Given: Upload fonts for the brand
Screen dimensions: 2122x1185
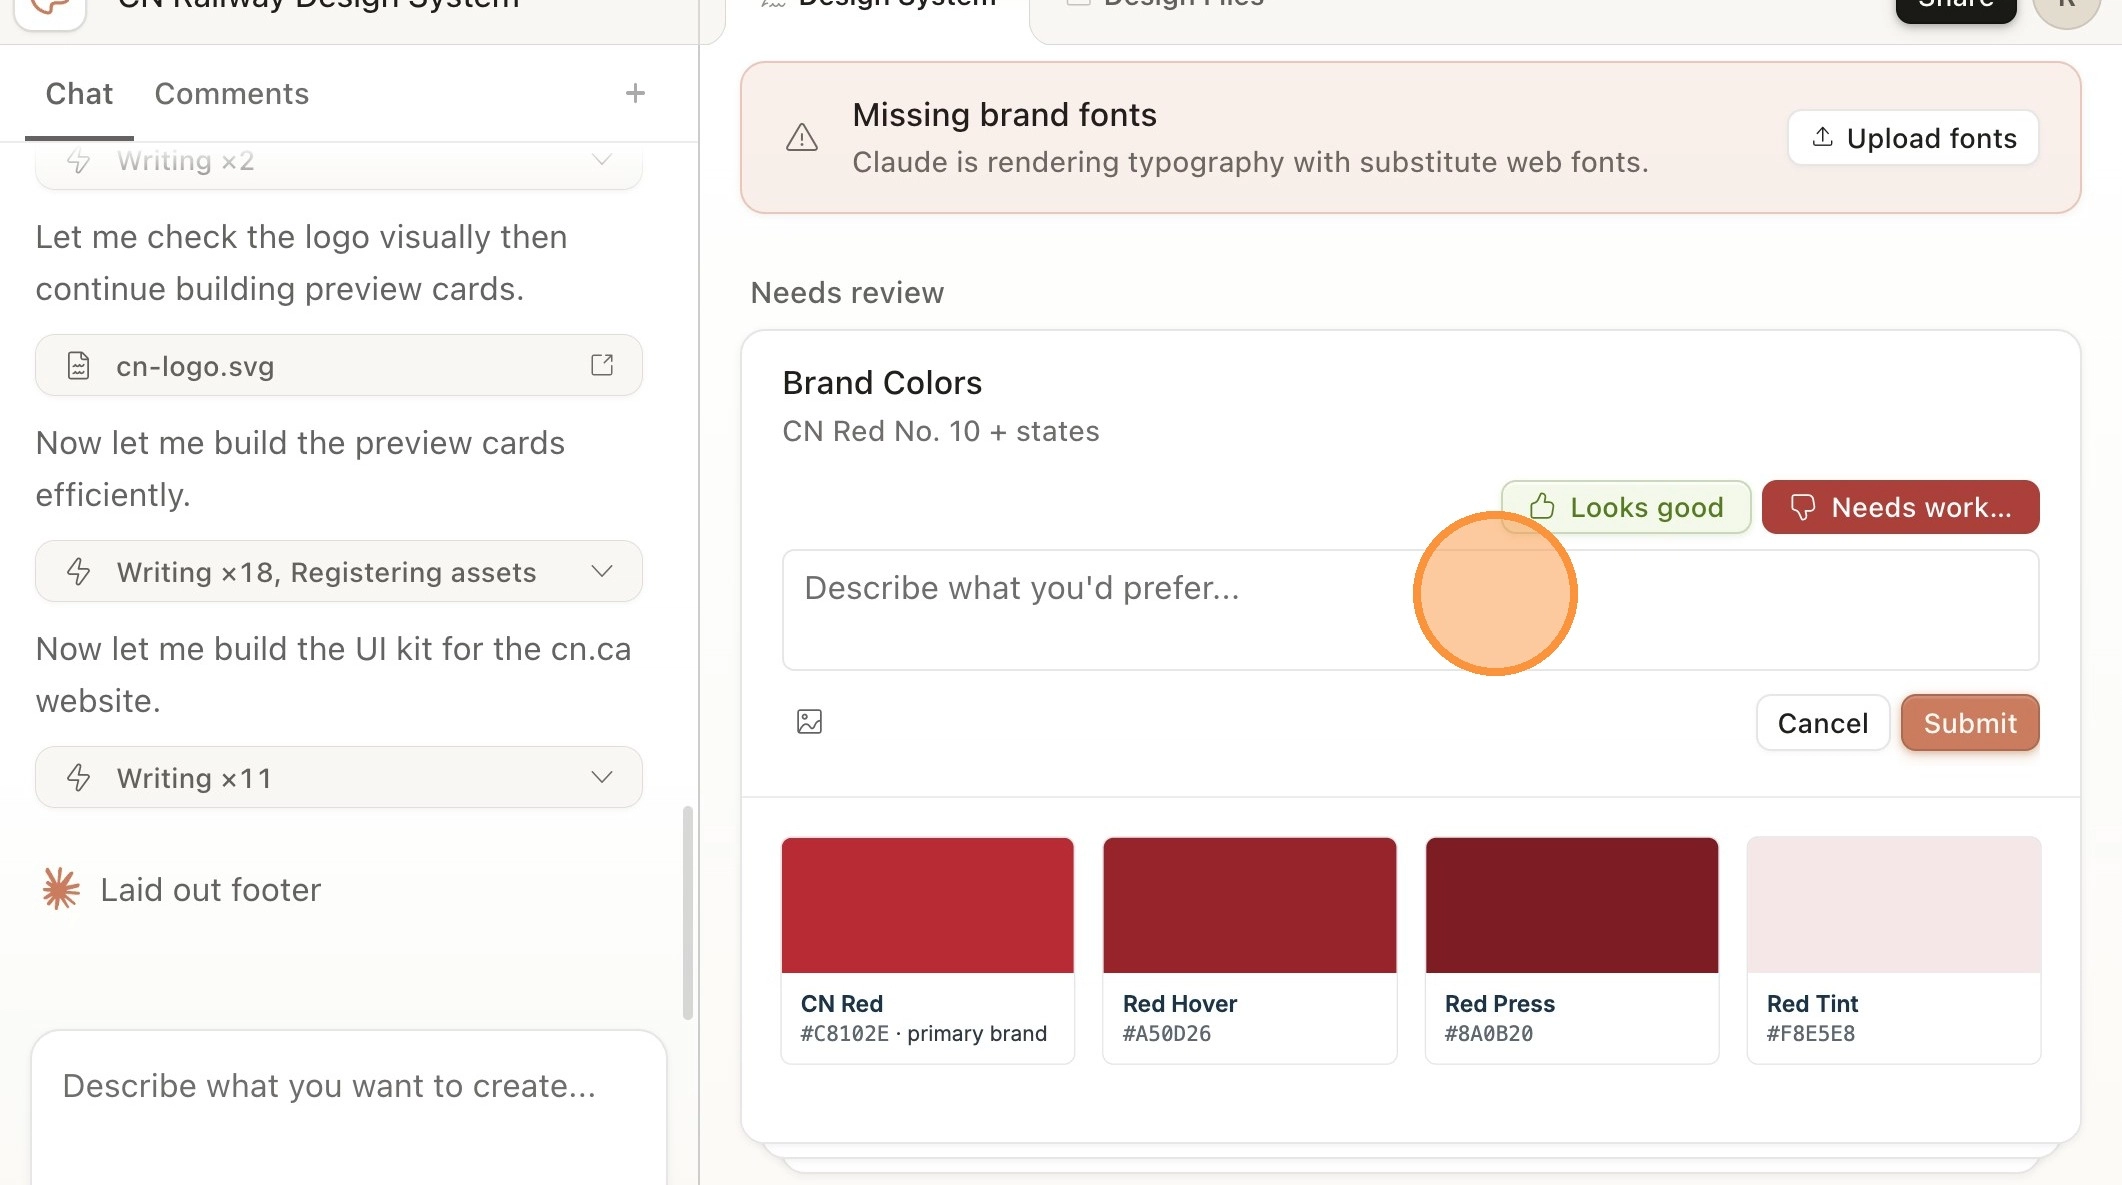Looking at the screenshot, I should click(x=1913, y=138).
